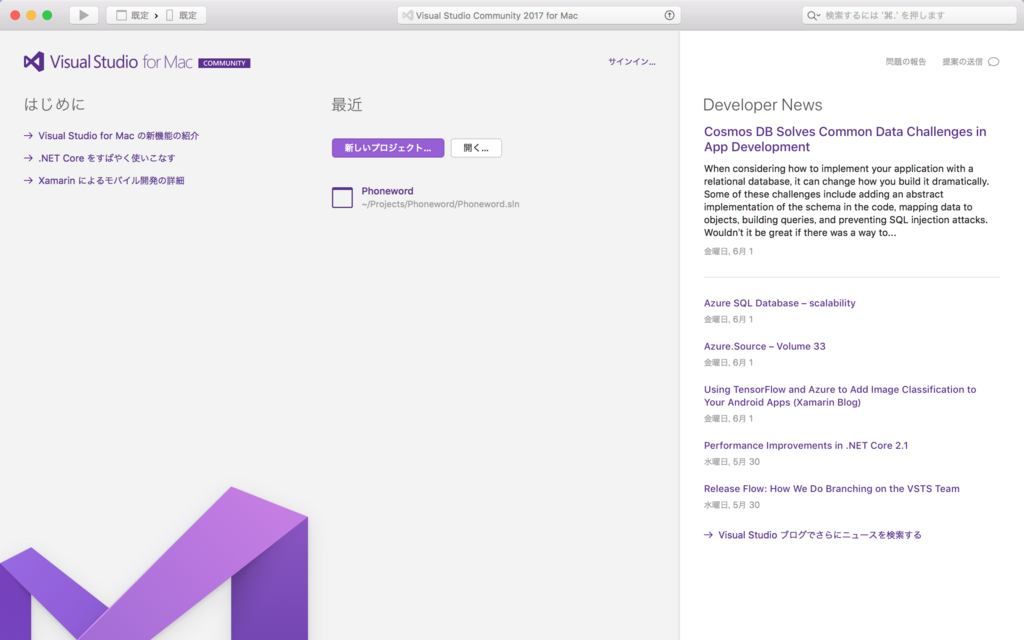Open the build configuration selector 既定
1024x640 pixels.
point(133,15)
